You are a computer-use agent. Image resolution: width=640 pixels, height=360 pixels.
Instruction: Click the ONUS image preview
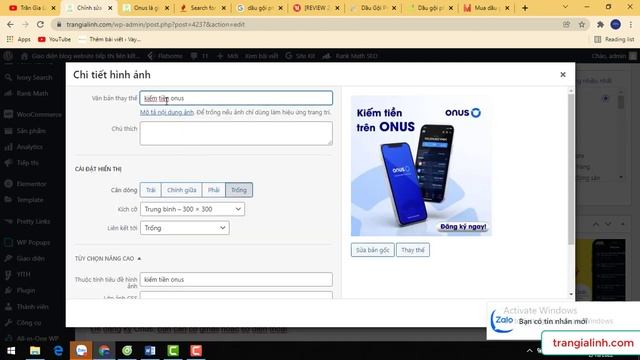point(421,166)
